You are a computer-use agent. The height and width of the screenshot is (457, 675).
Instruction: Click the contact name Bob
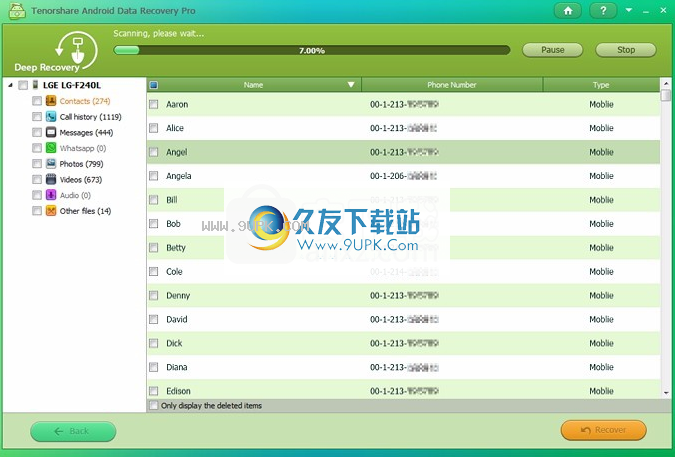point(173,224)
